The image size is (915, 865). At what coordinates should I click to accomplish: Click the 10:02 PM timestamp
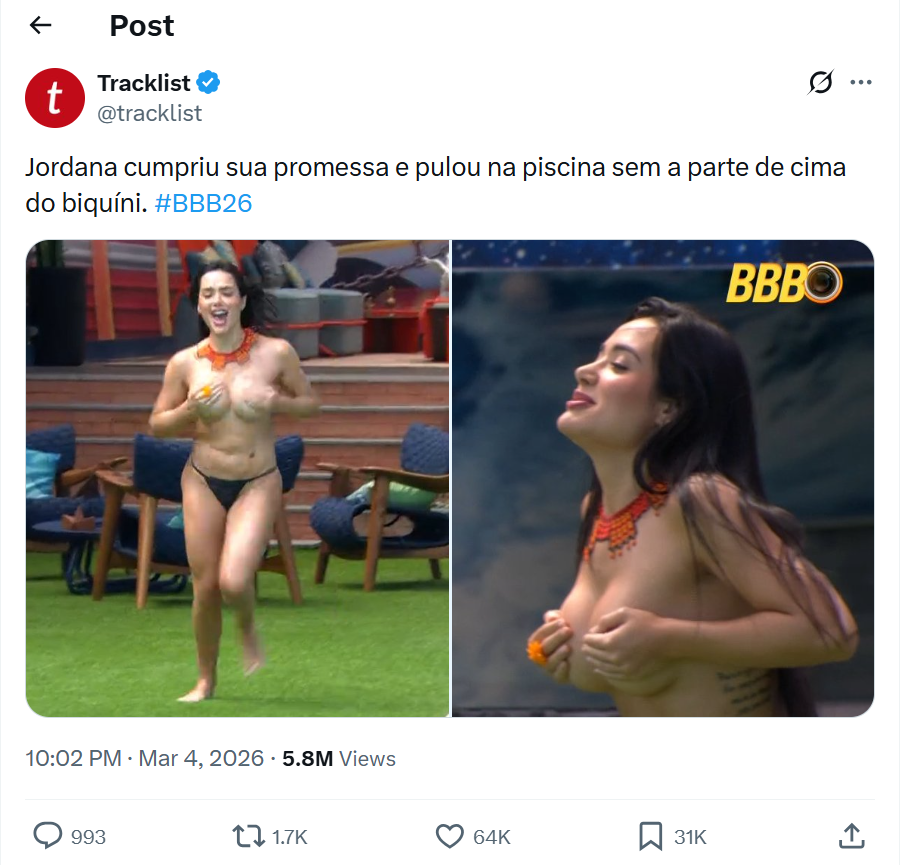[74, 758]
